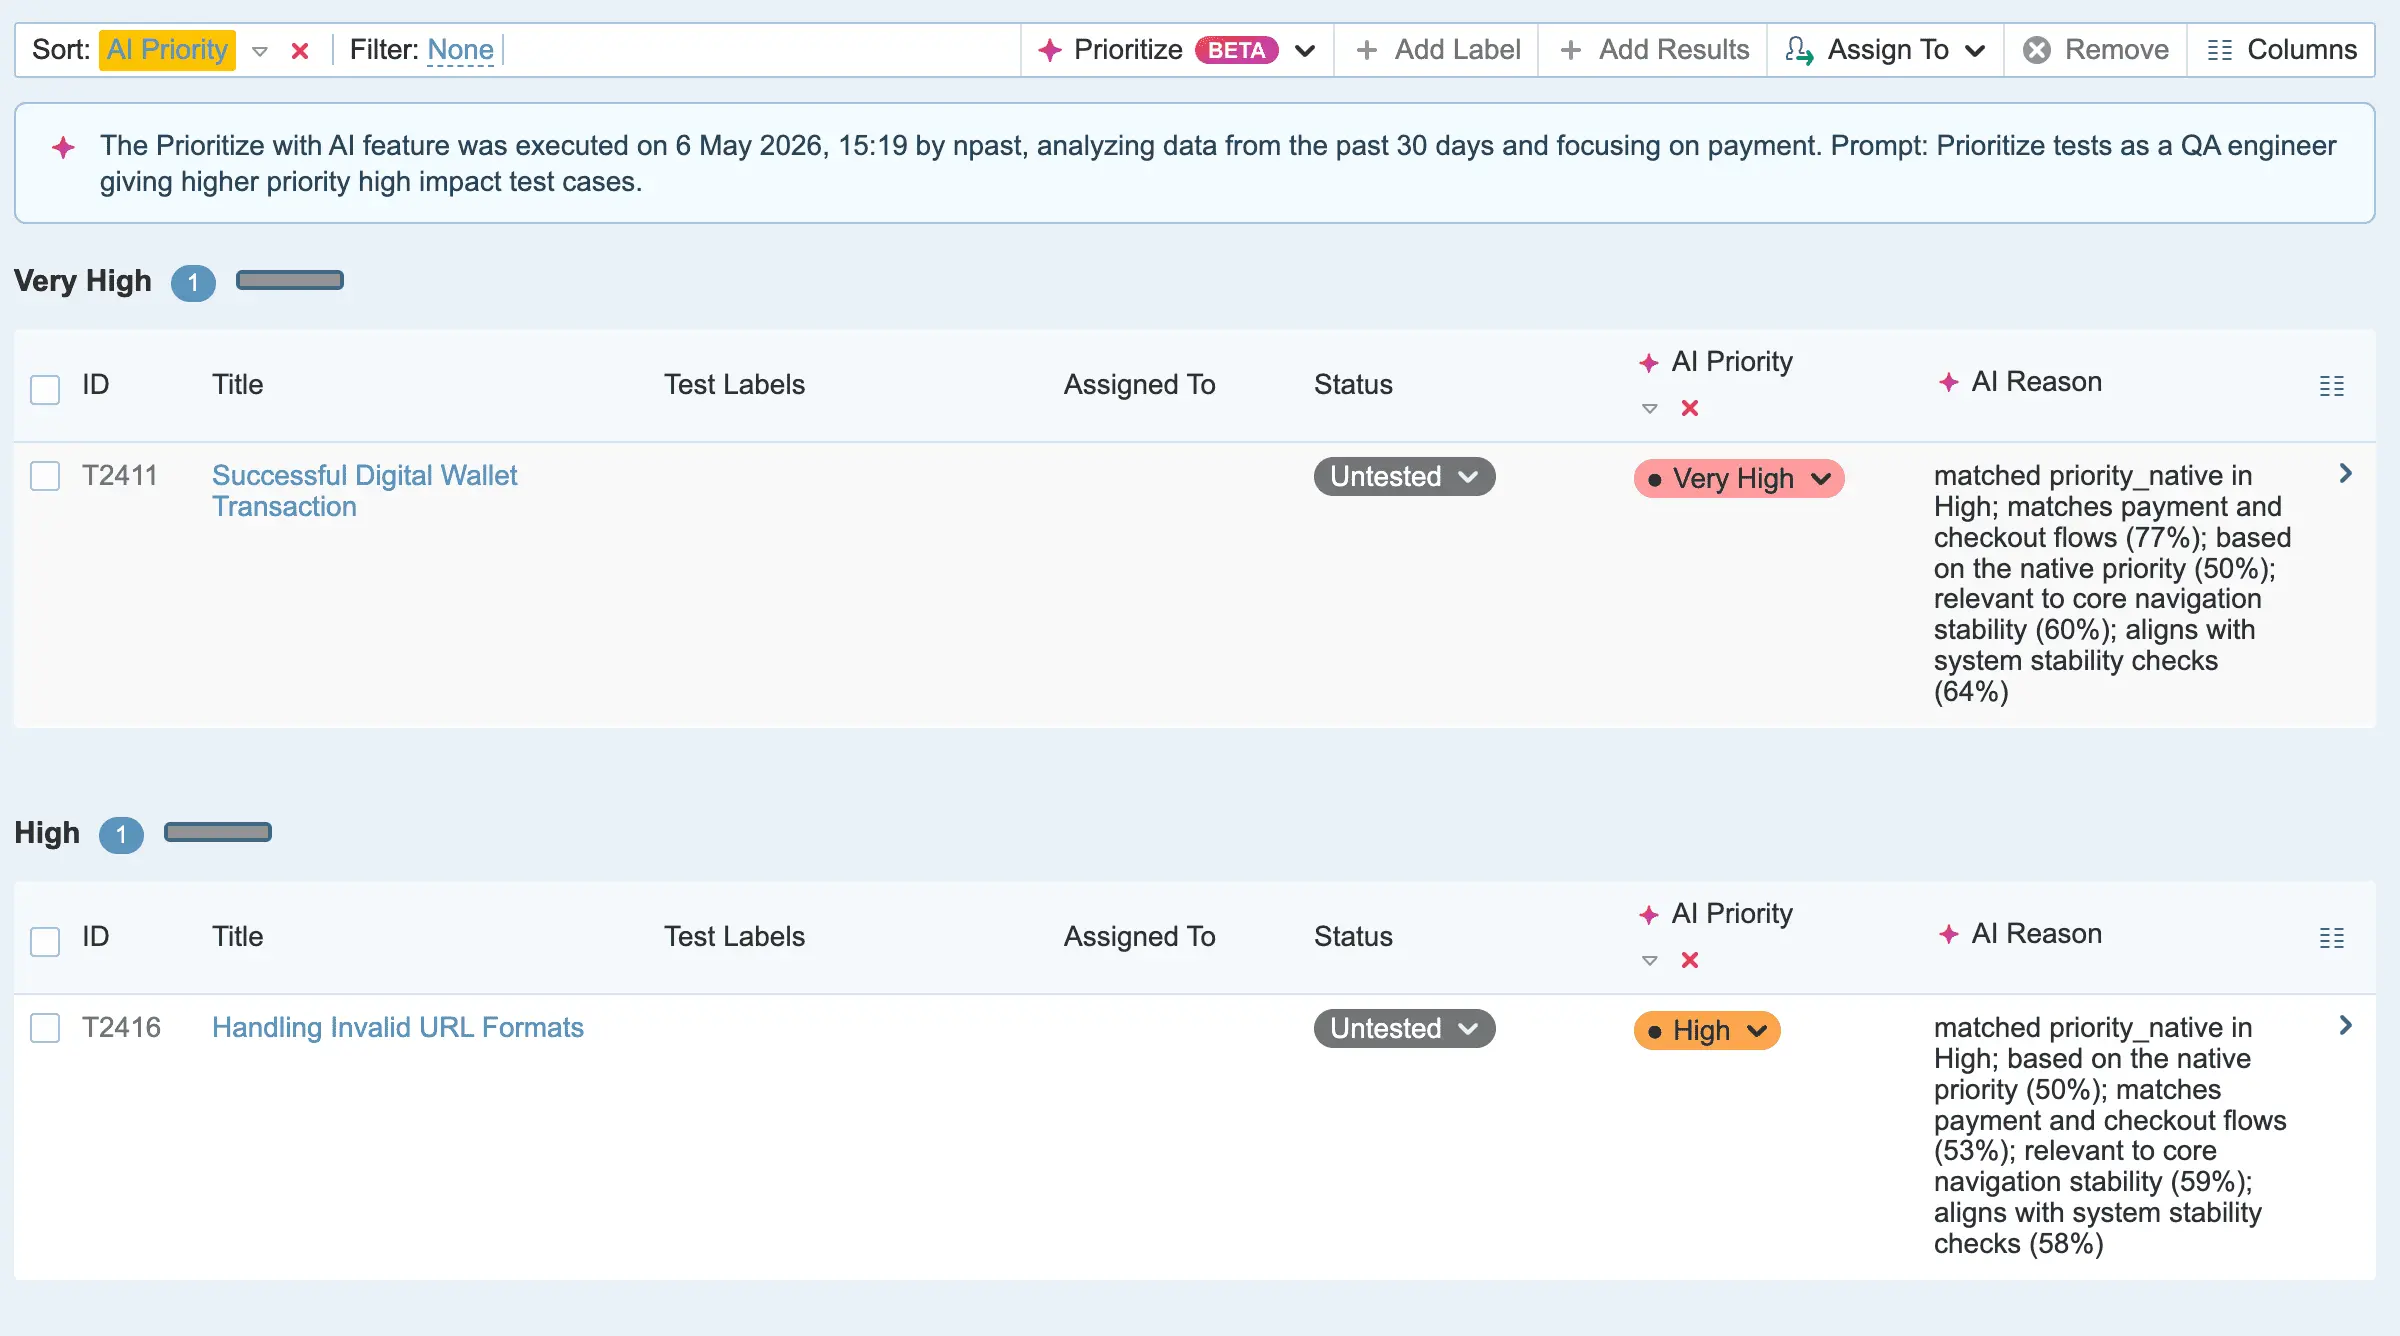2400x1336 pixels.
Task: Tick the checkbox for test T2411
Action: pos(45,476)
